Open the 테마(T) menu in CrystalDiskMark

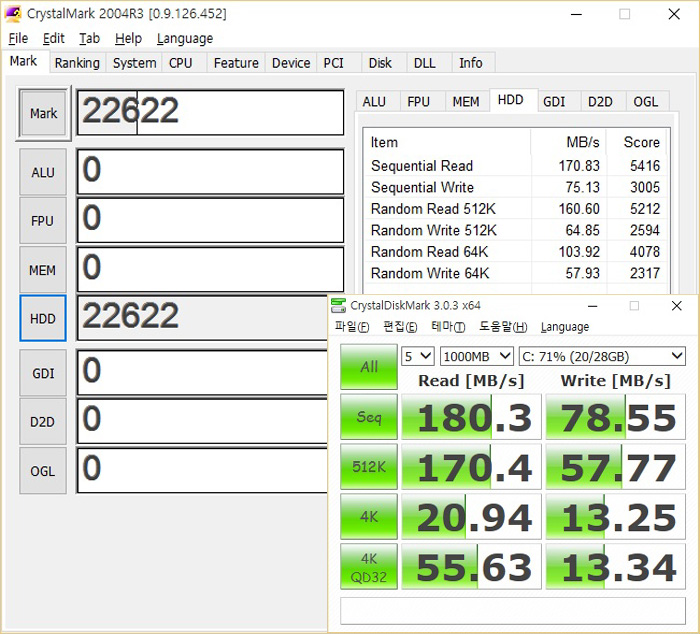[x=448, y=327]
